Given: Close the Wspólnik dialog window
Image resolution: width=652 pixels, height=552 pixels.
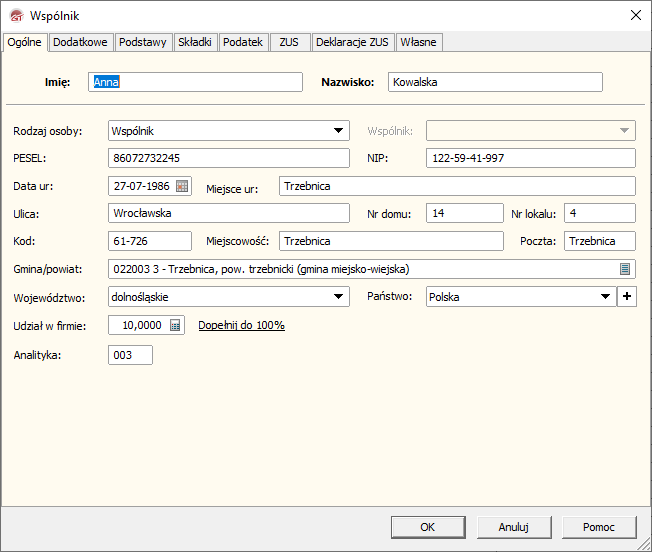Looking at the screenshot, I should [635, 15].
